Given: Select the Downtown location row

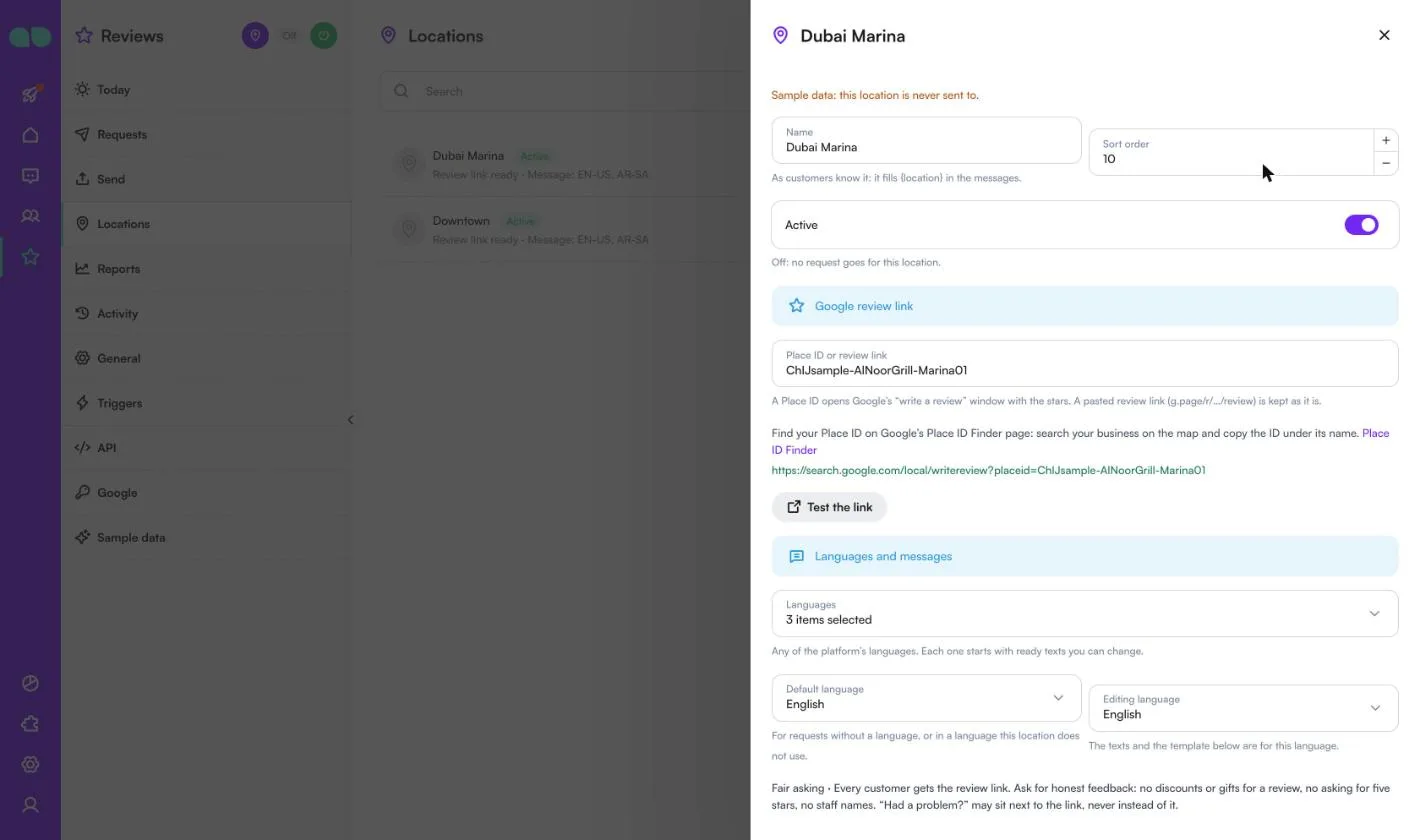Looking at the screenshot, I should click(x=565, y=230).
